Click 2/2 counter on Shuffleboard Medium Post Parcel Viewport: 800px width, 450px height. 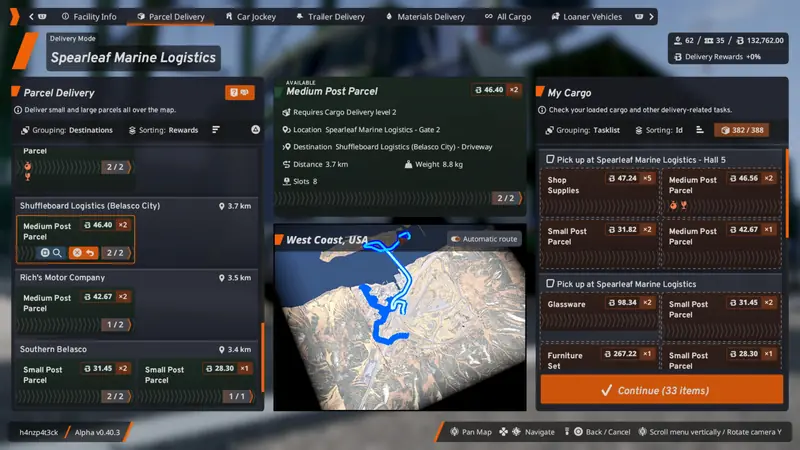click(x=115, y=253)
